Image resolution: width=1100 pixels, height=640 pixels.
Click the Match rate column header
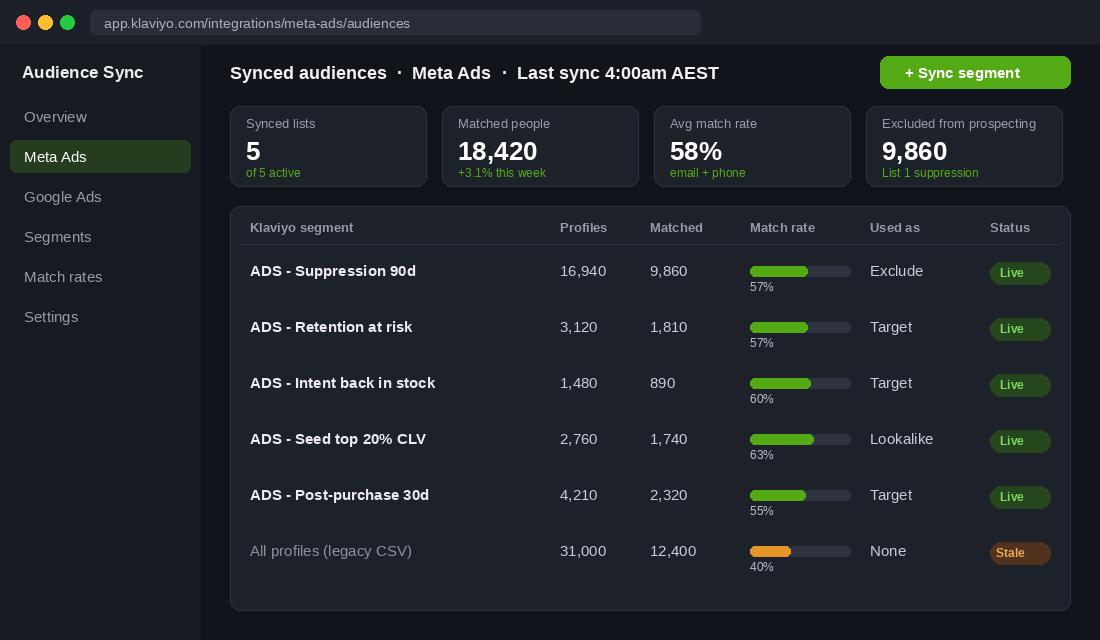tap(782, 228)
